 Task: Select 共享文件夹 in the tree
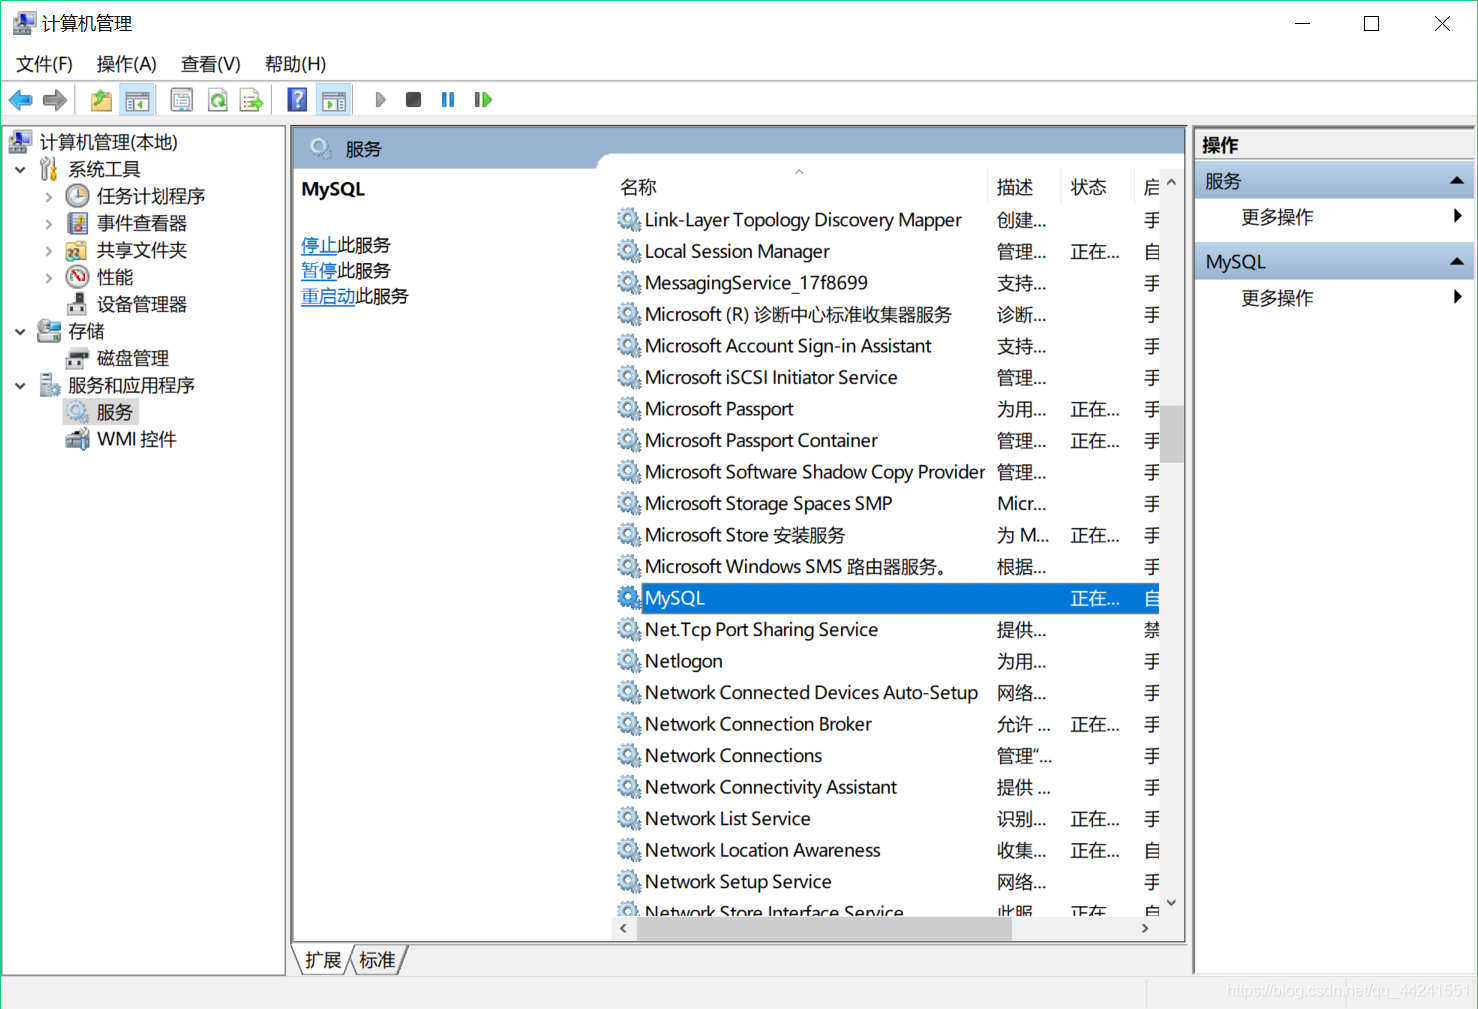pos(142,250)
